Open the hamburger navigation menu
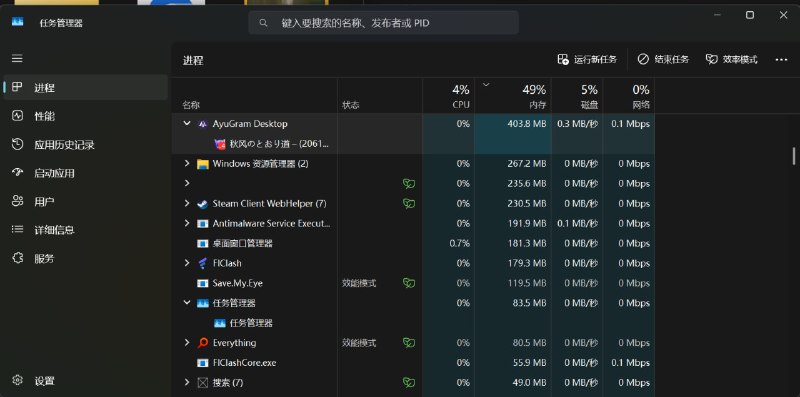The width and height of the screenshot is (800, 397). point(17,59)
